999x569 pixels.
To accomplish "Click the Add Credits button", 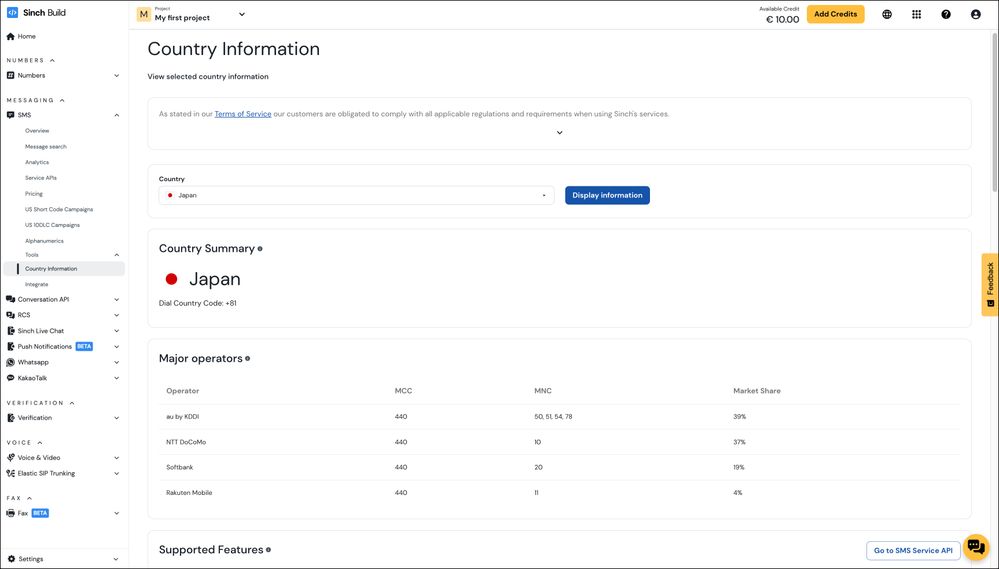I will (x=835, y=14).
